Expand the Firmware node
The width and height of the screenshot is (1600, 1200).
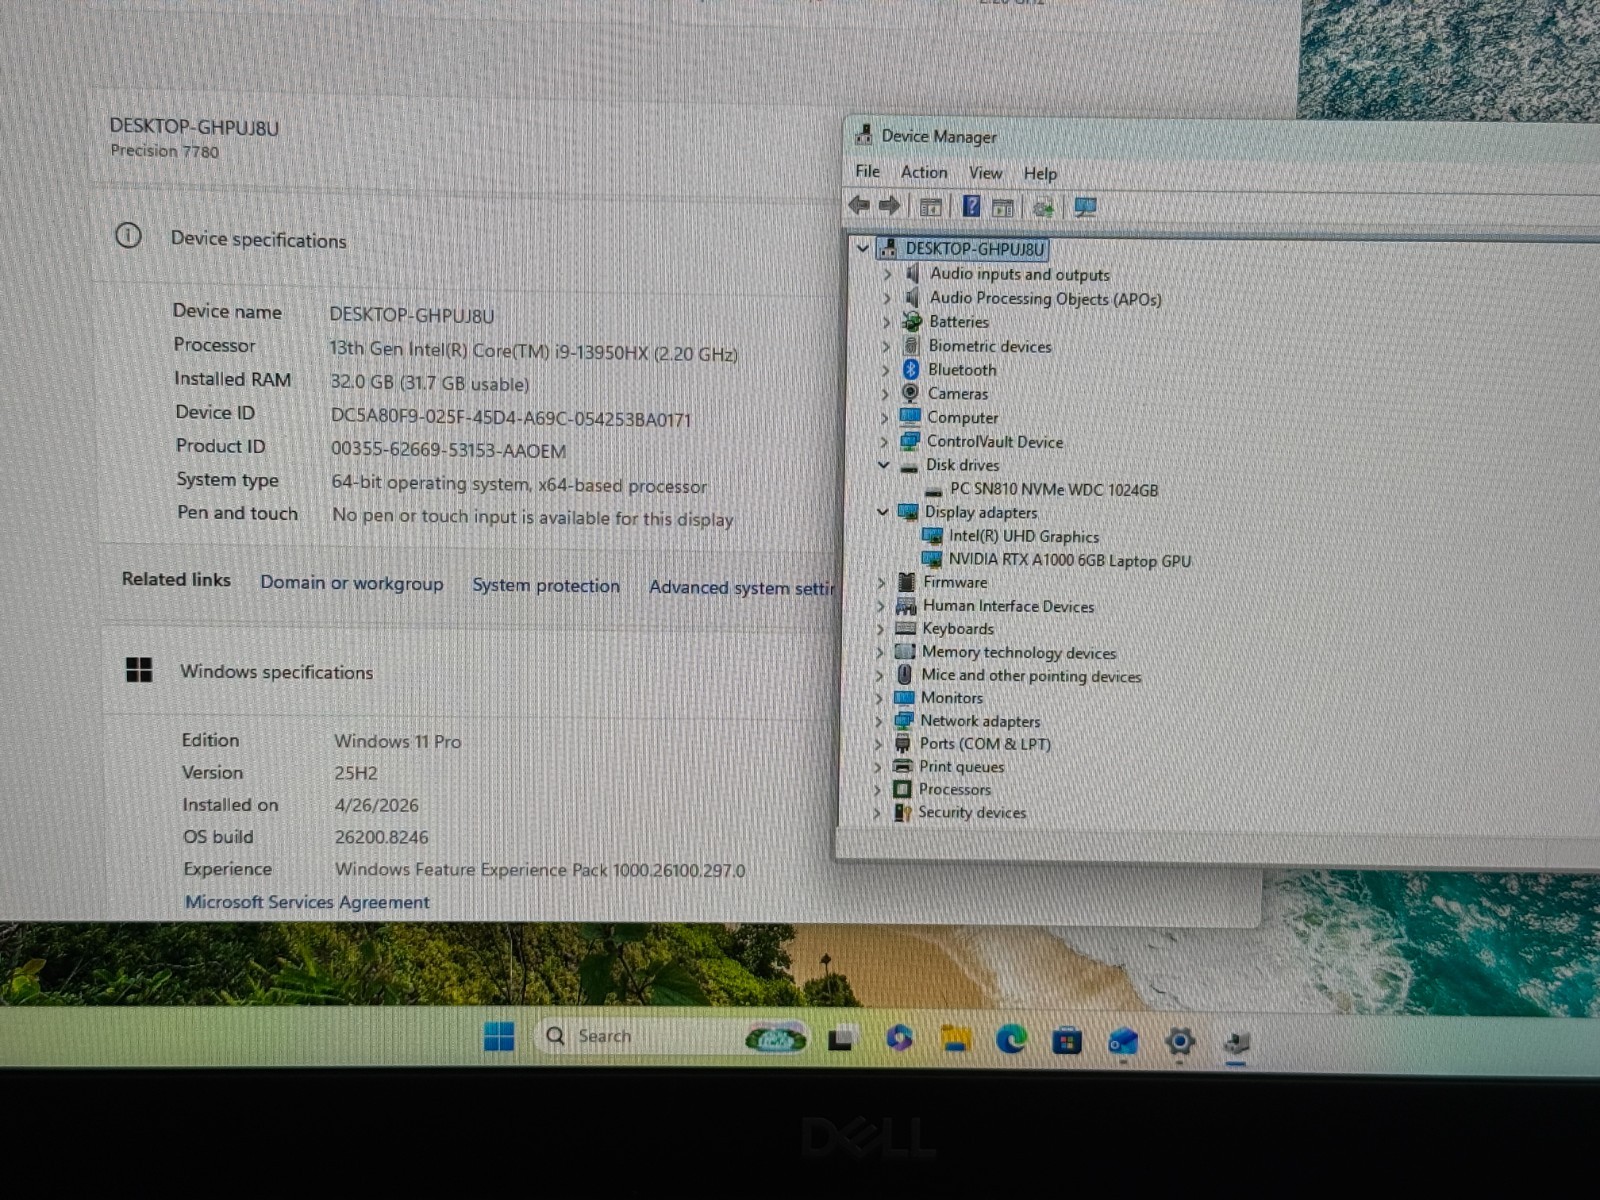tap(881, 582)
